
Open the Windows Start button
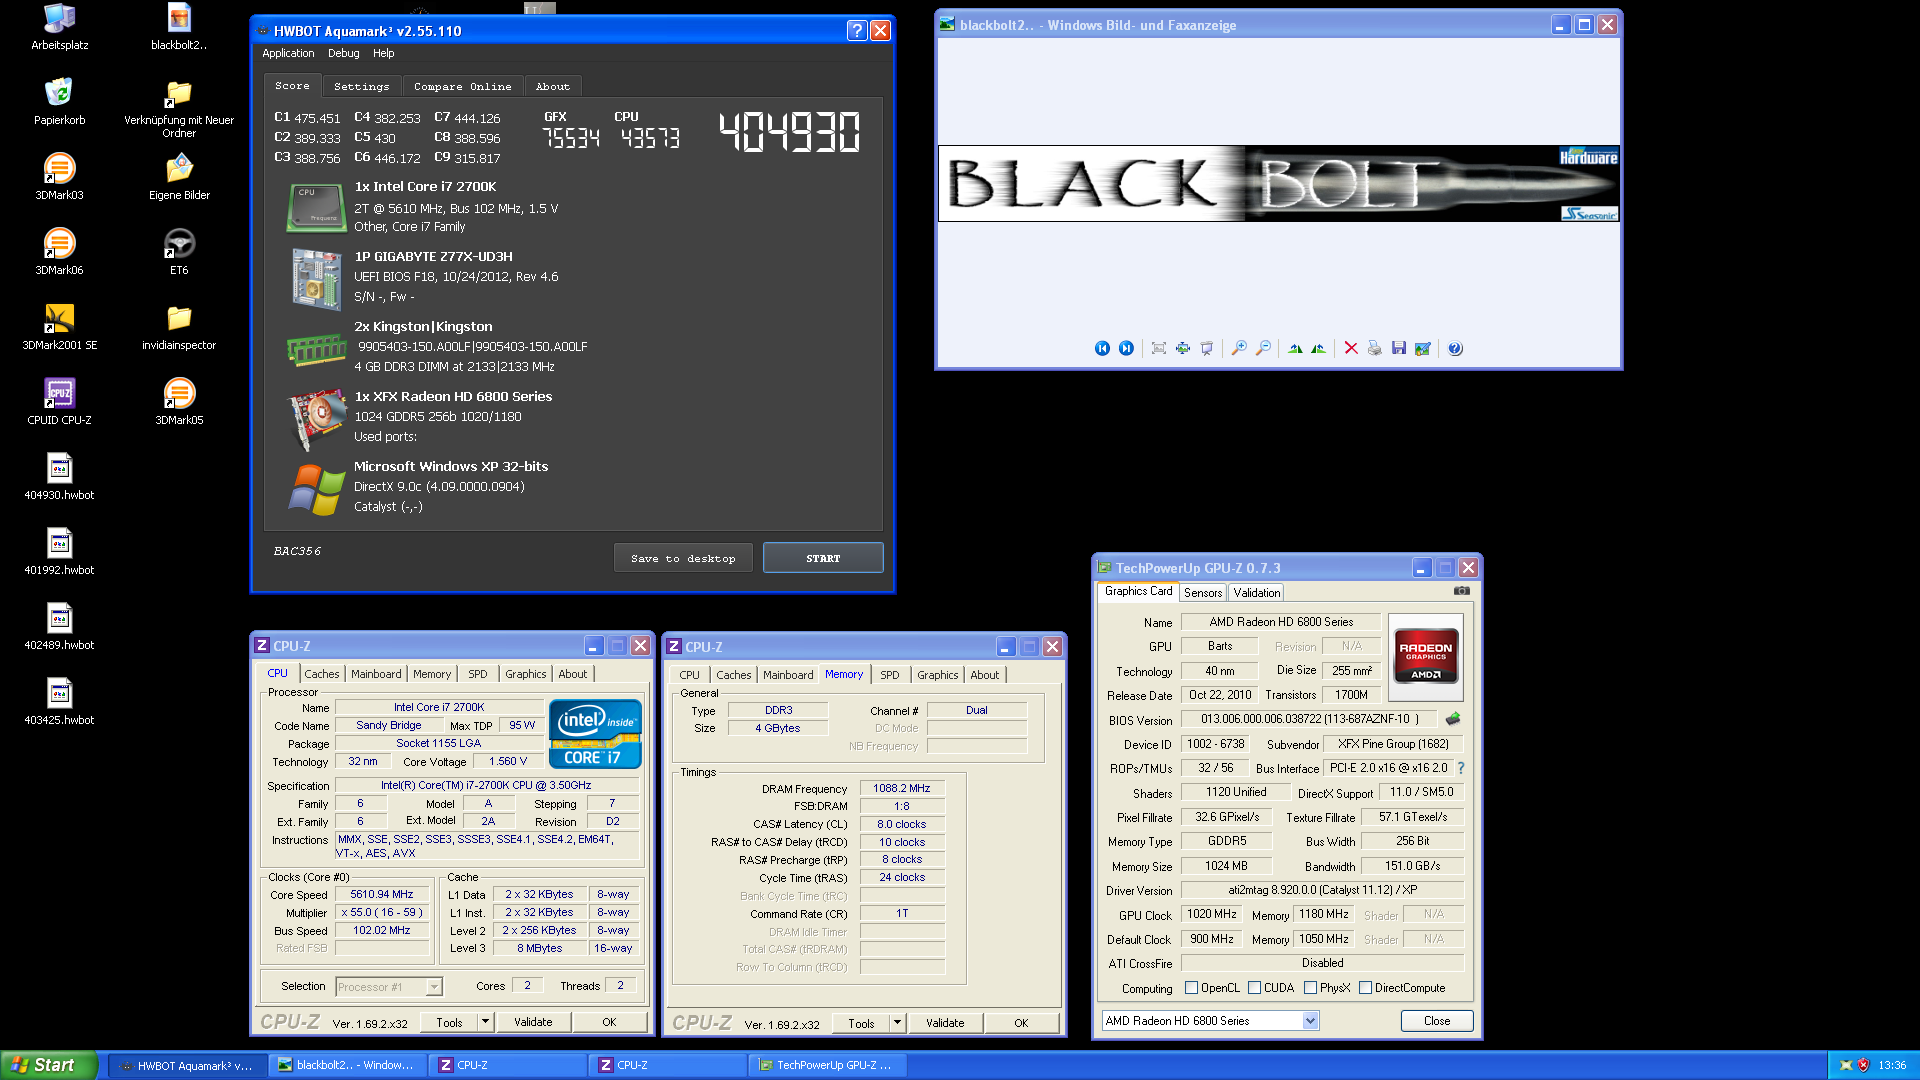tap(49, 1065)
